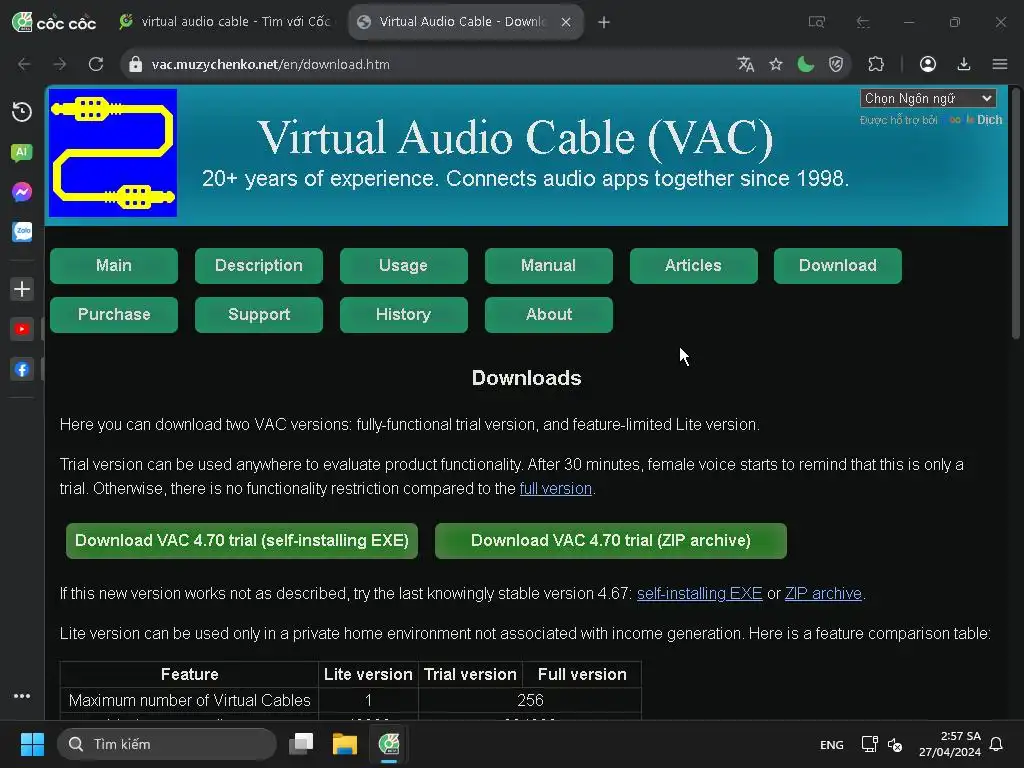Open the Windows Start menu
The image size is (1024, 768).
point(32,744)
